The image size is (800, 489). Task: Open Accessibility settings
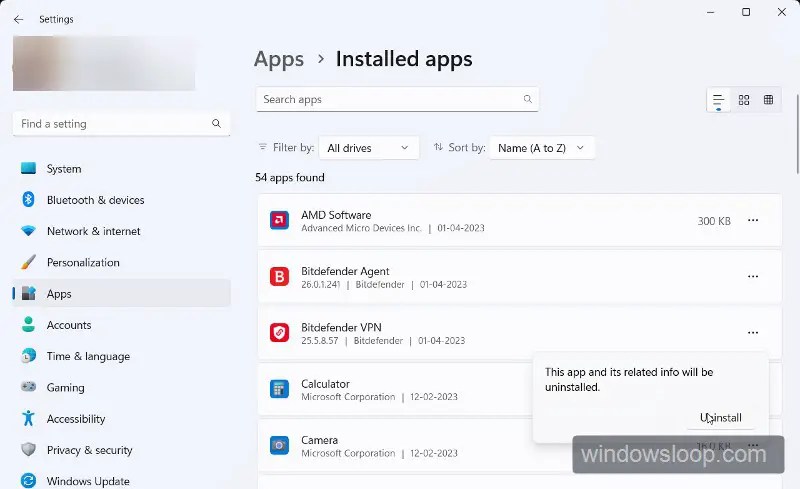pos(121,419)
